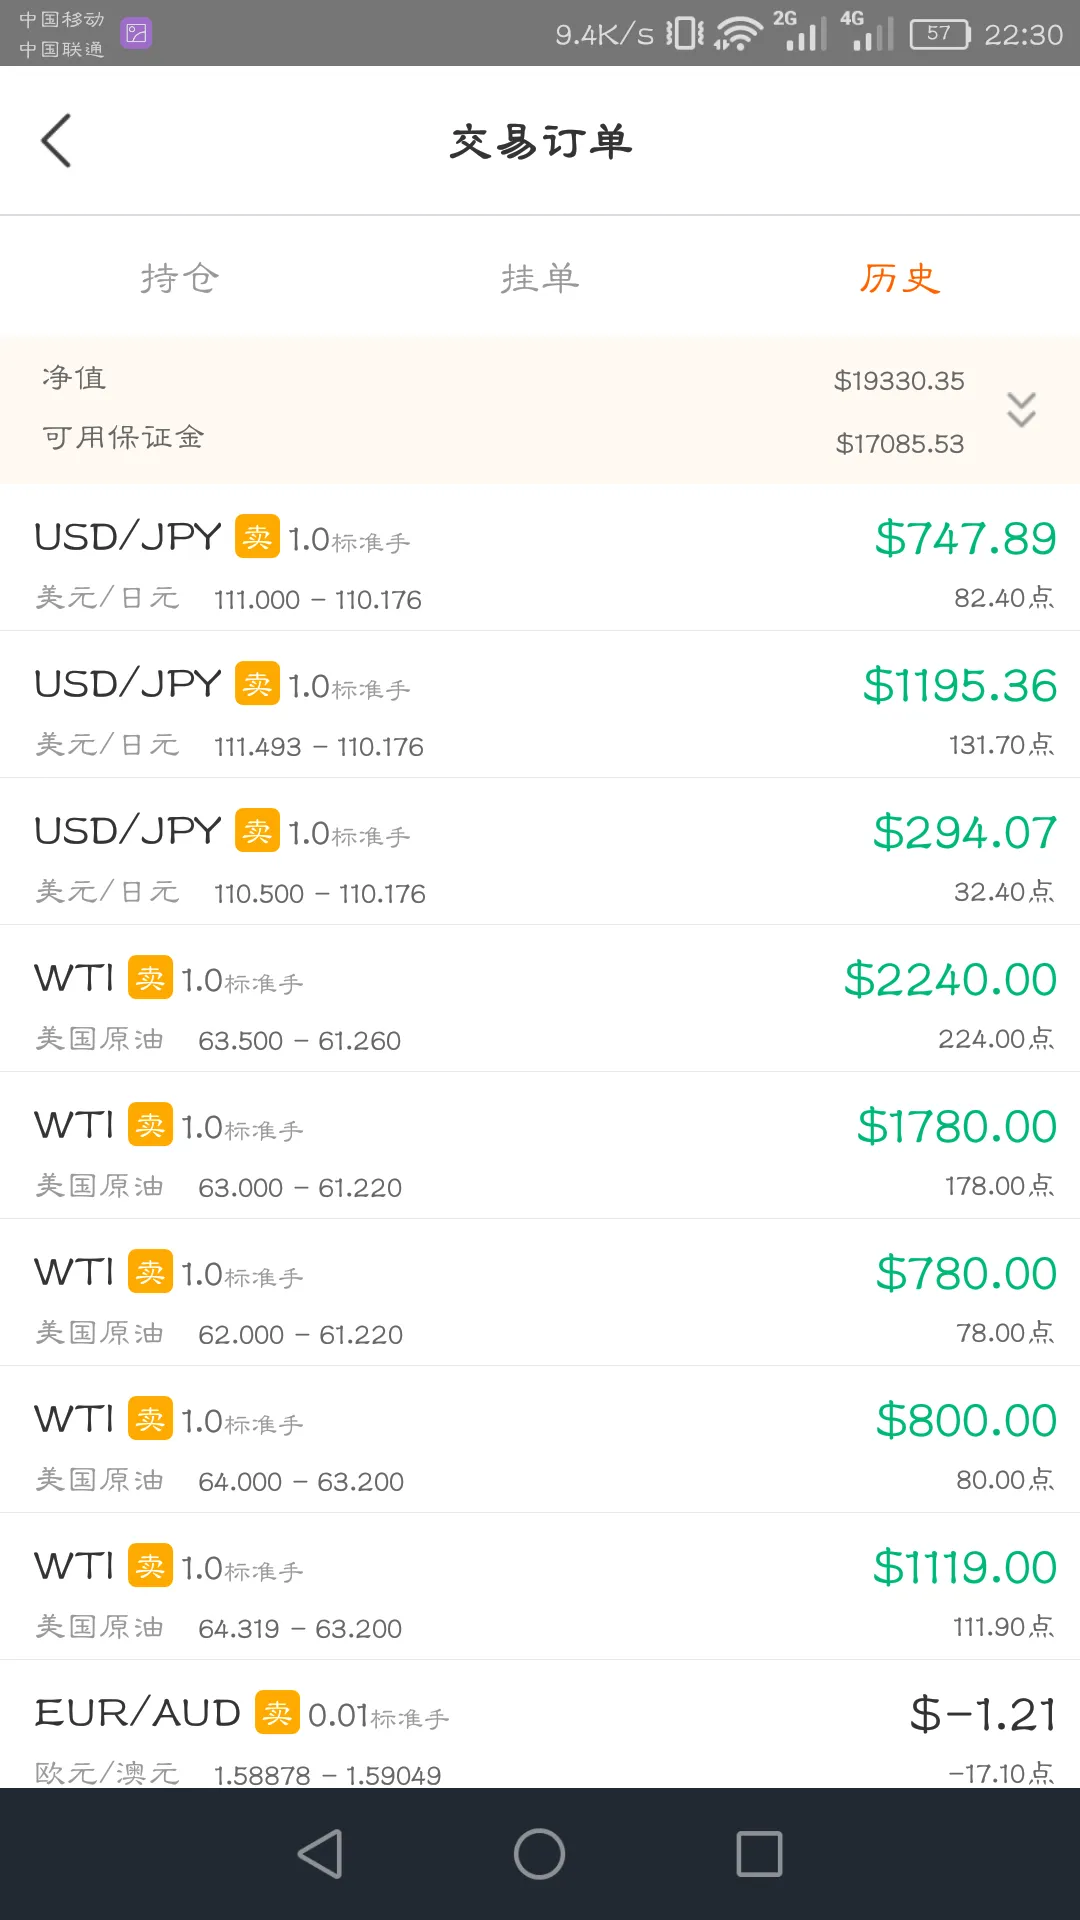The width and height of the screenshot is (1080, 1920).
Task: Open the USD/JPY order with $1195.36 profit
Action: [x=540, y=705]
